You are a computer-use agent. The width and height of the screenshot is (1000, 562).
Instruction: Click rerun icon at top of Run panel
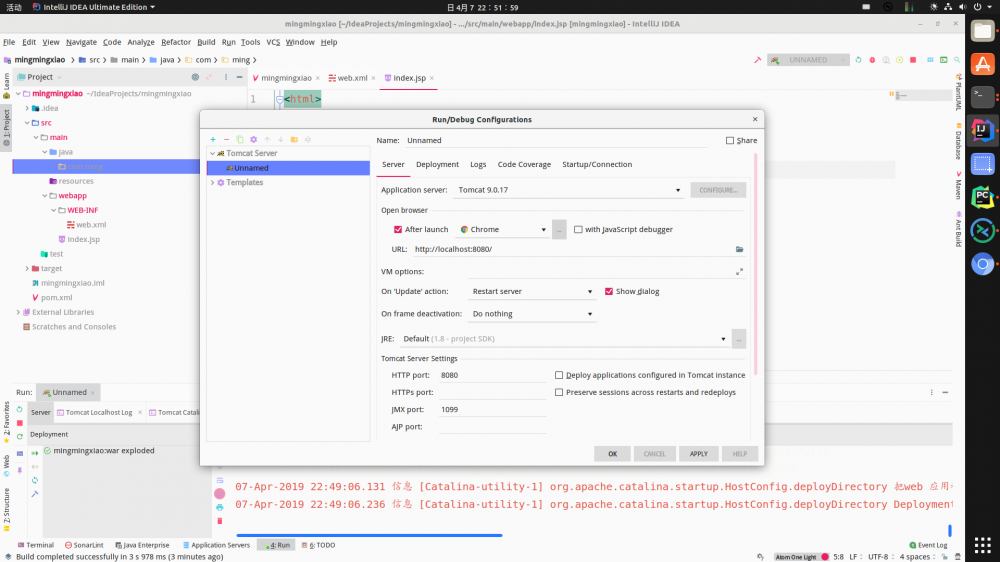(20, 410)
